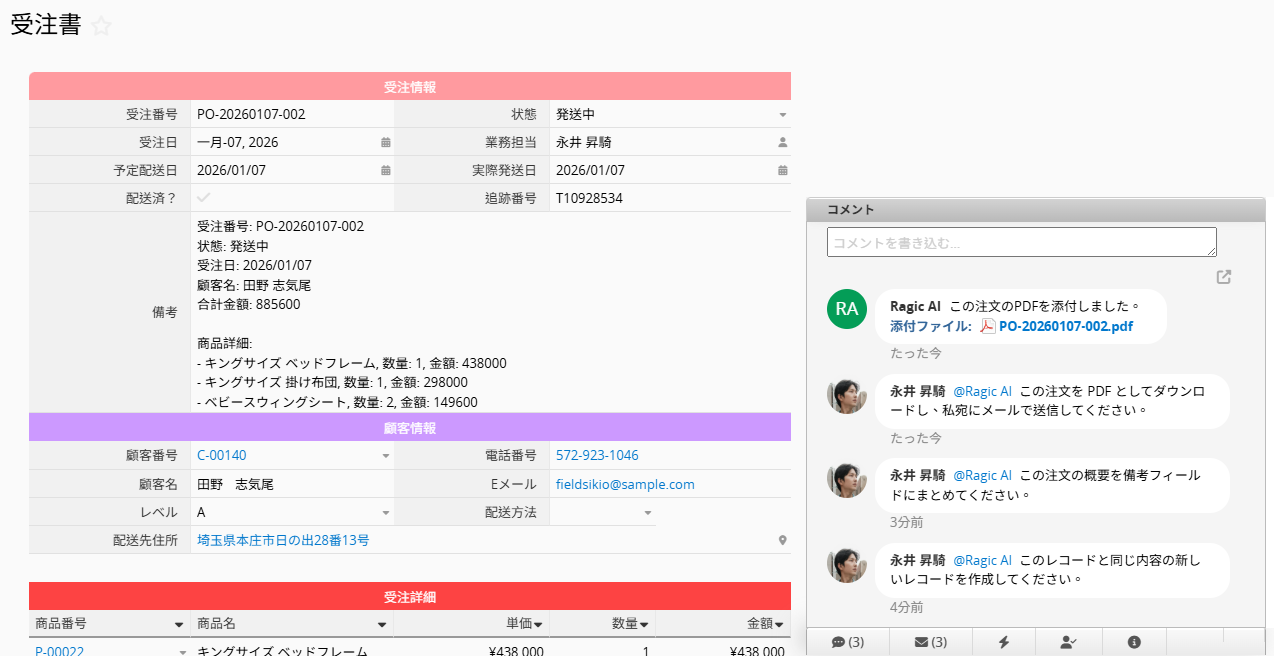
Task: Open the 商品名 column sort menu
Action: pyautogui.click(x=382, y=625)
